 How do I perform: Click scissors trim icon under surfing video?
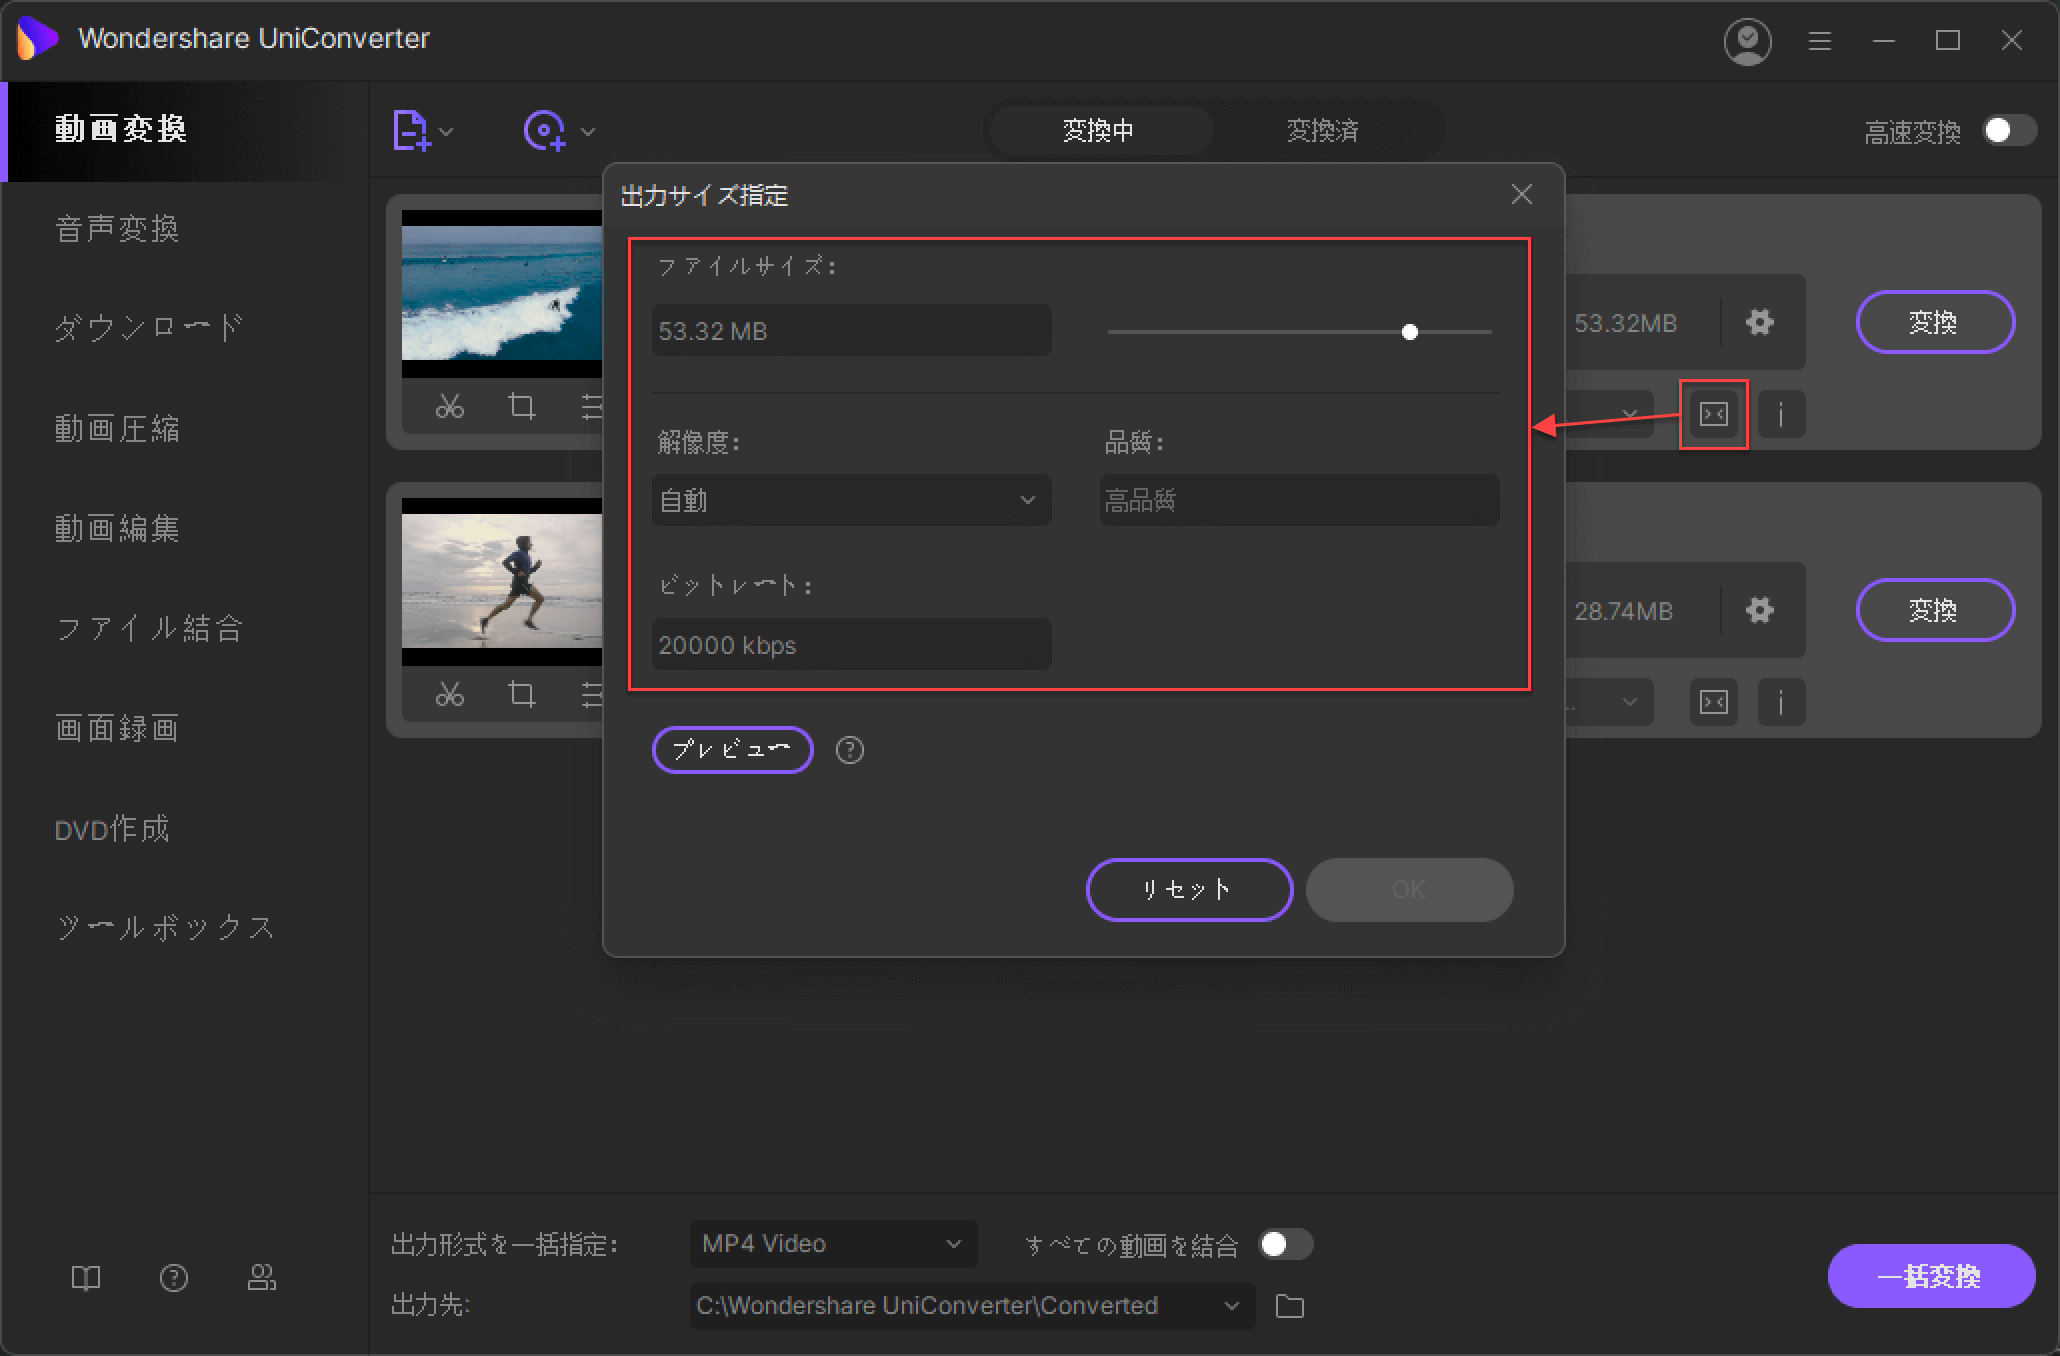(450, 406)
